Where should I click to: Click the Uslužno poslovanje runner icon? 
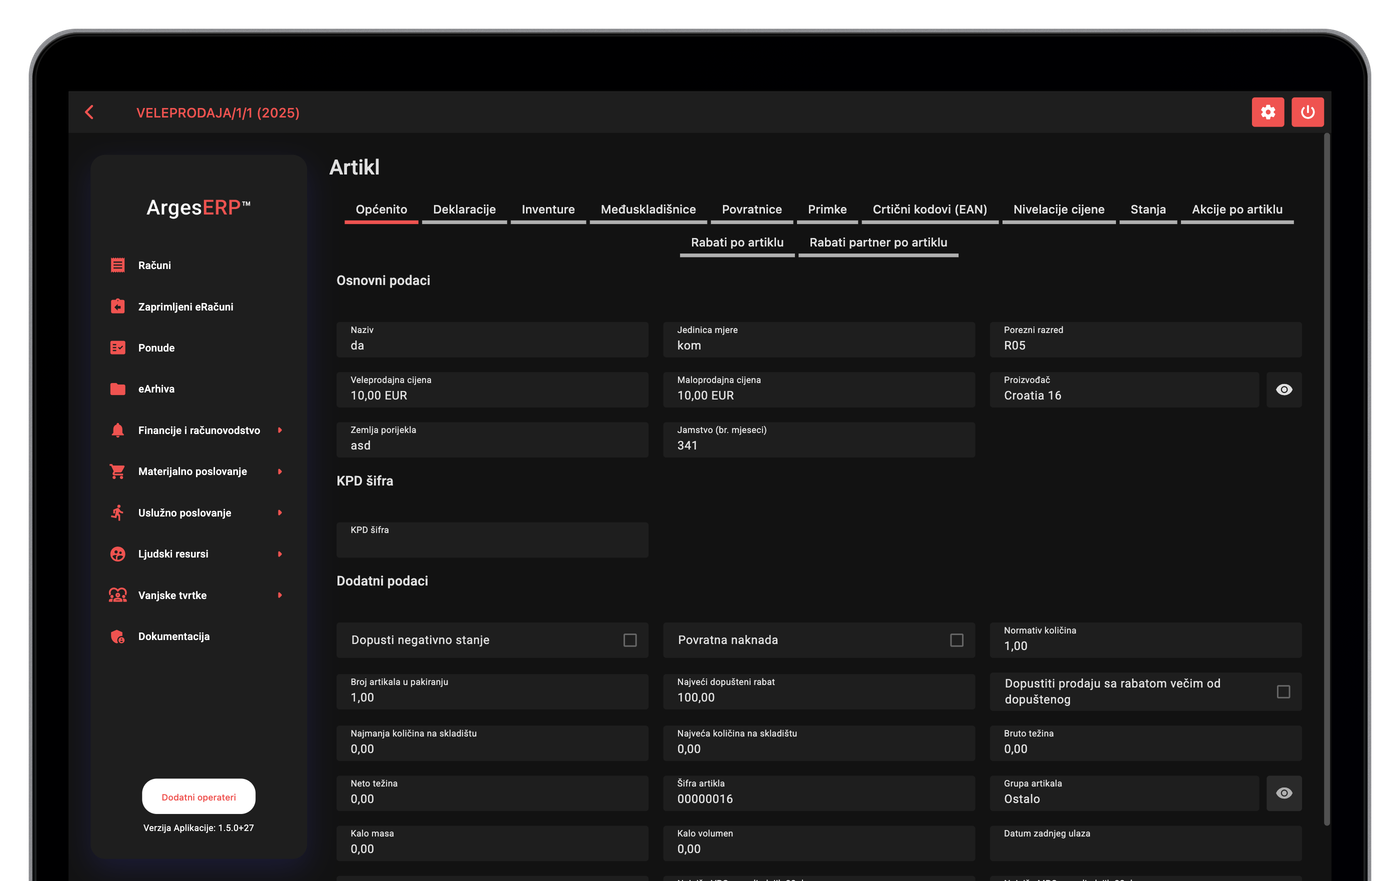[118, 512]
